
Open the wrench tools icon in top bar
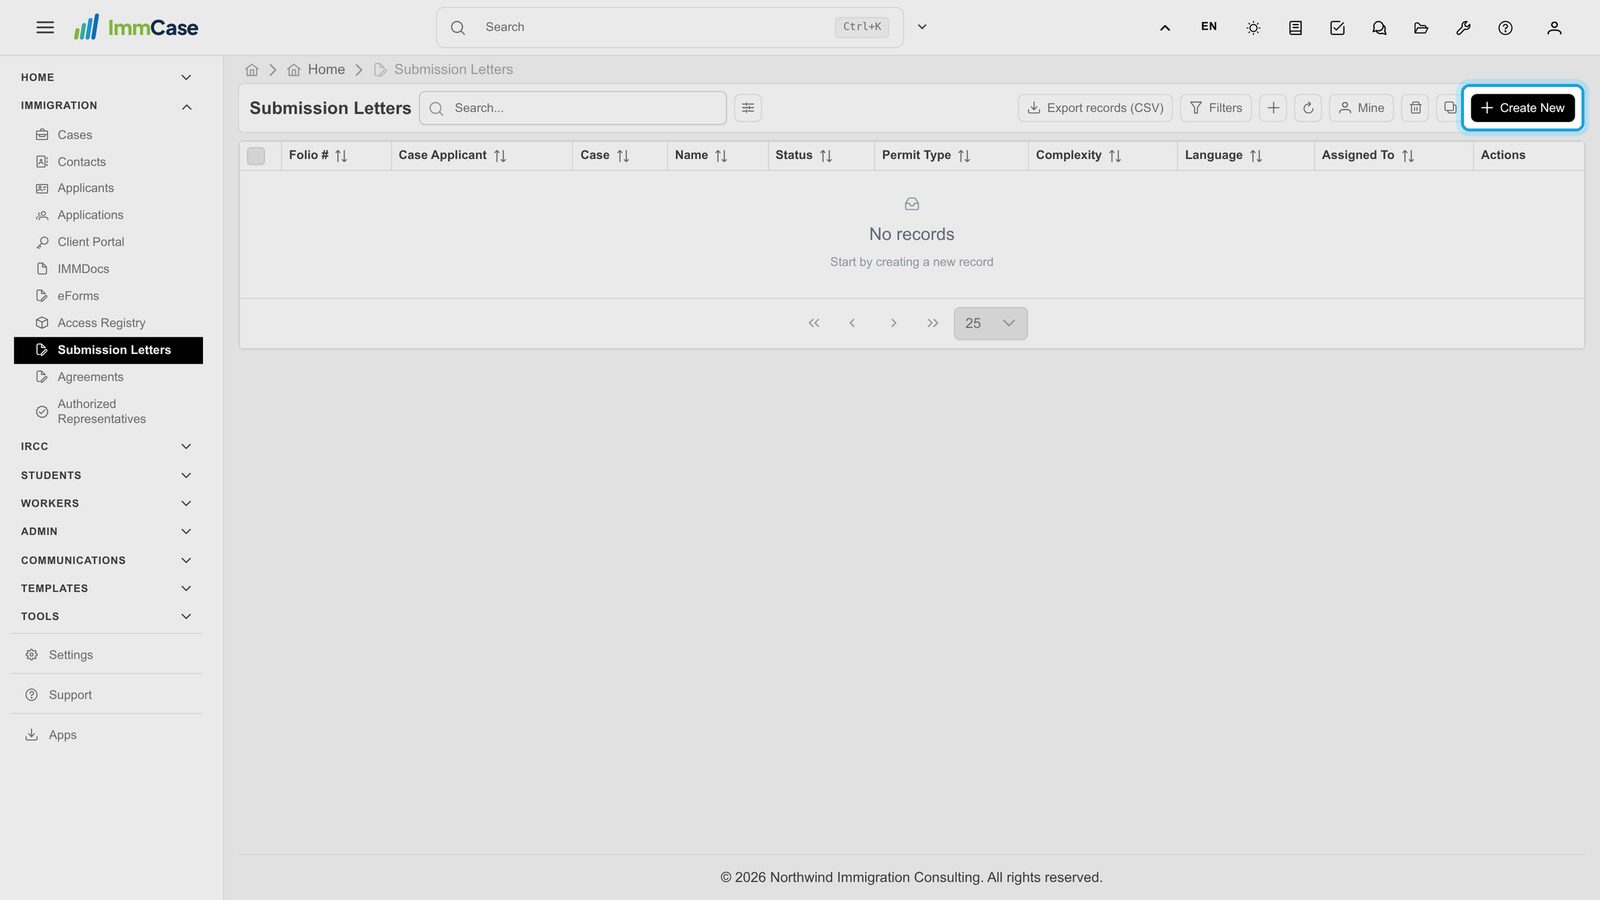[1463, 28]
